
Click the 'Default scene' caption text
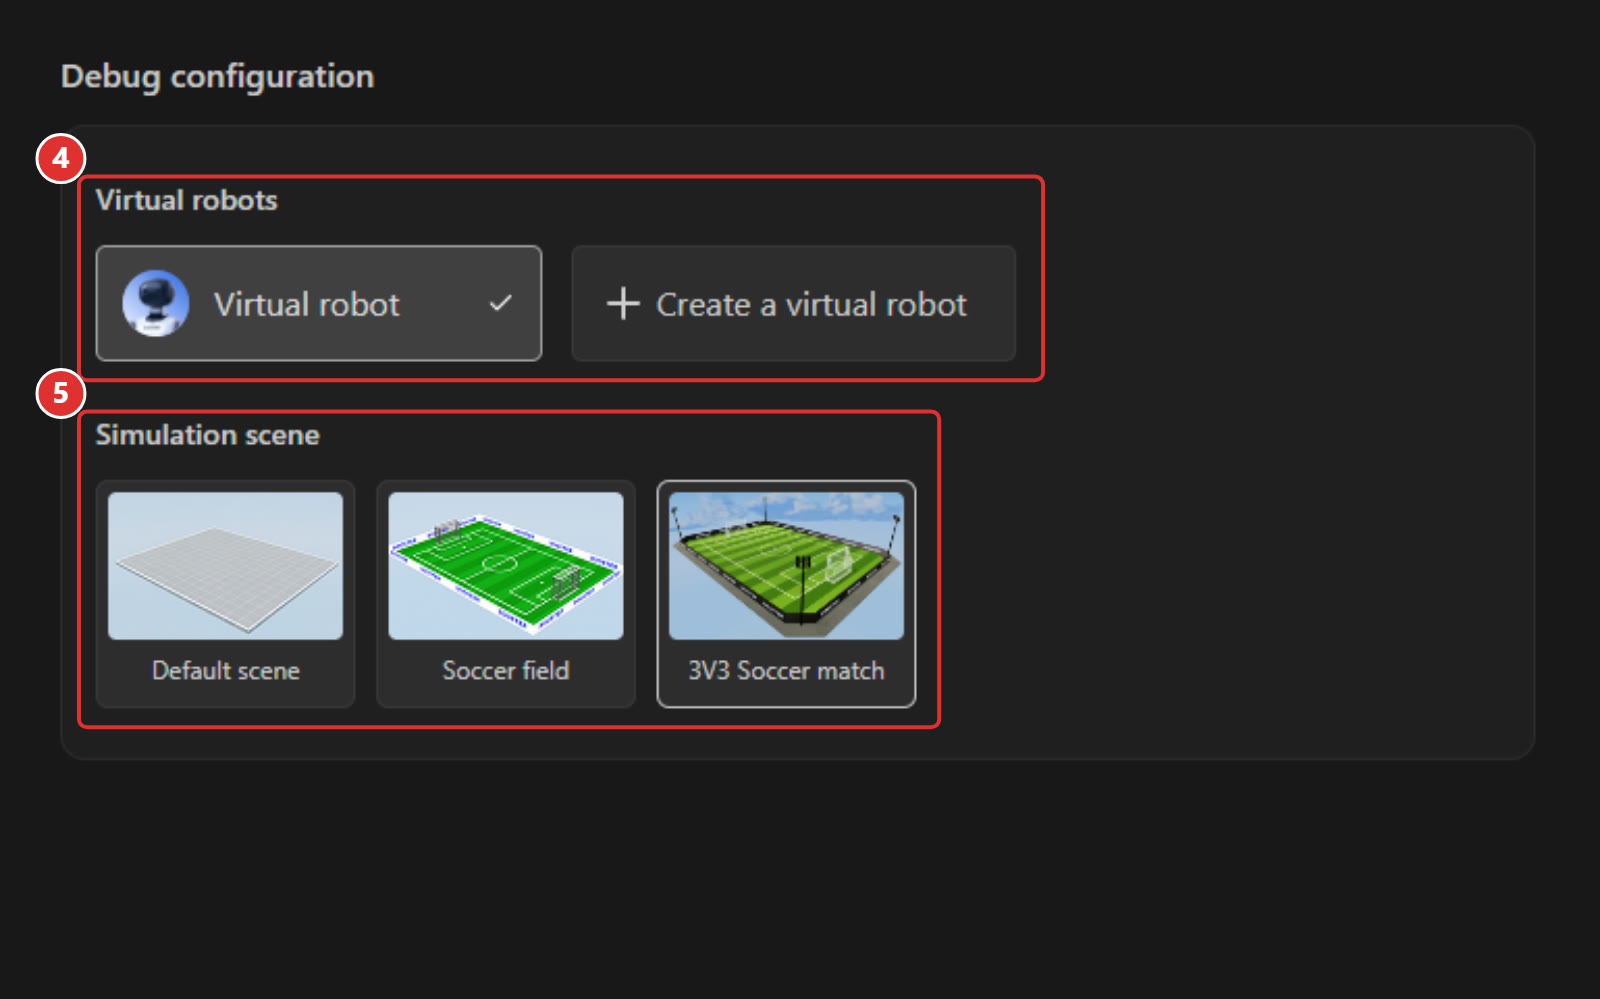226,670
